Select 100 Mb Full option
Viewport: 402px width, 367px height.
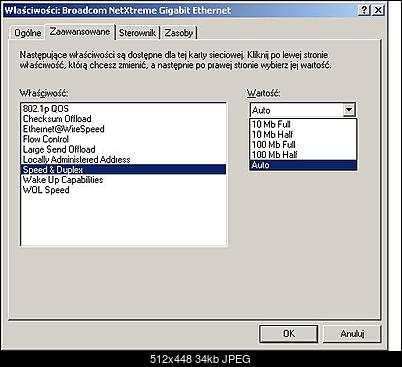pos(303,145)
